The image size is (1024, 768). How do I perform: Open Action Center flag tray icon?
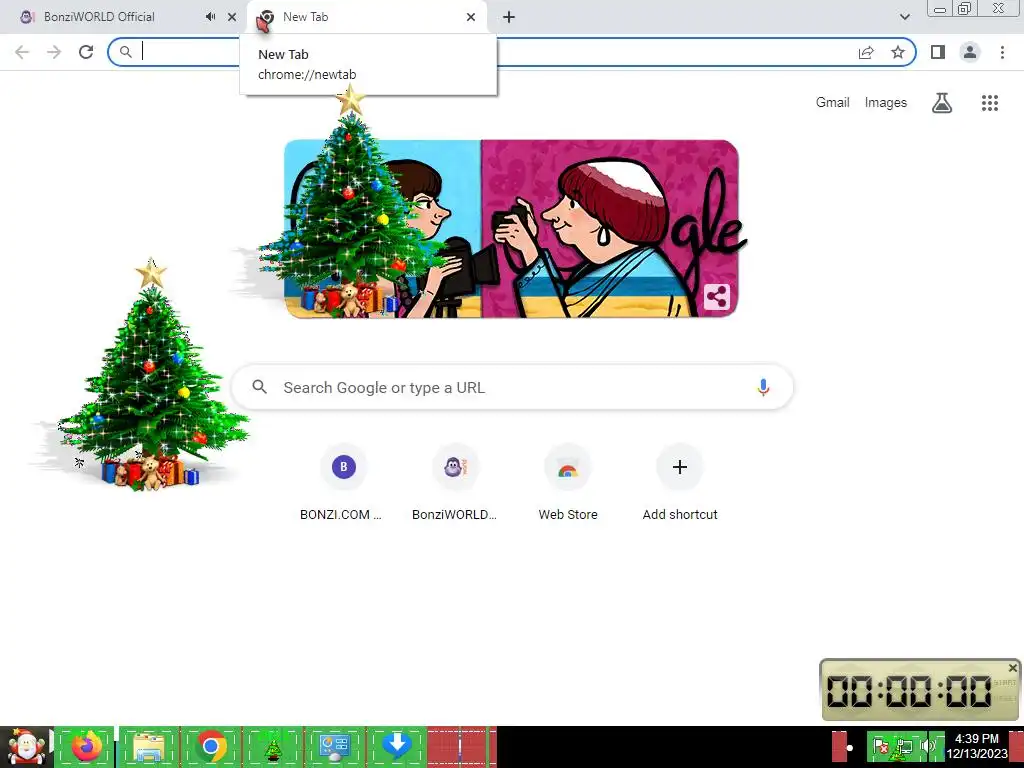880,746
